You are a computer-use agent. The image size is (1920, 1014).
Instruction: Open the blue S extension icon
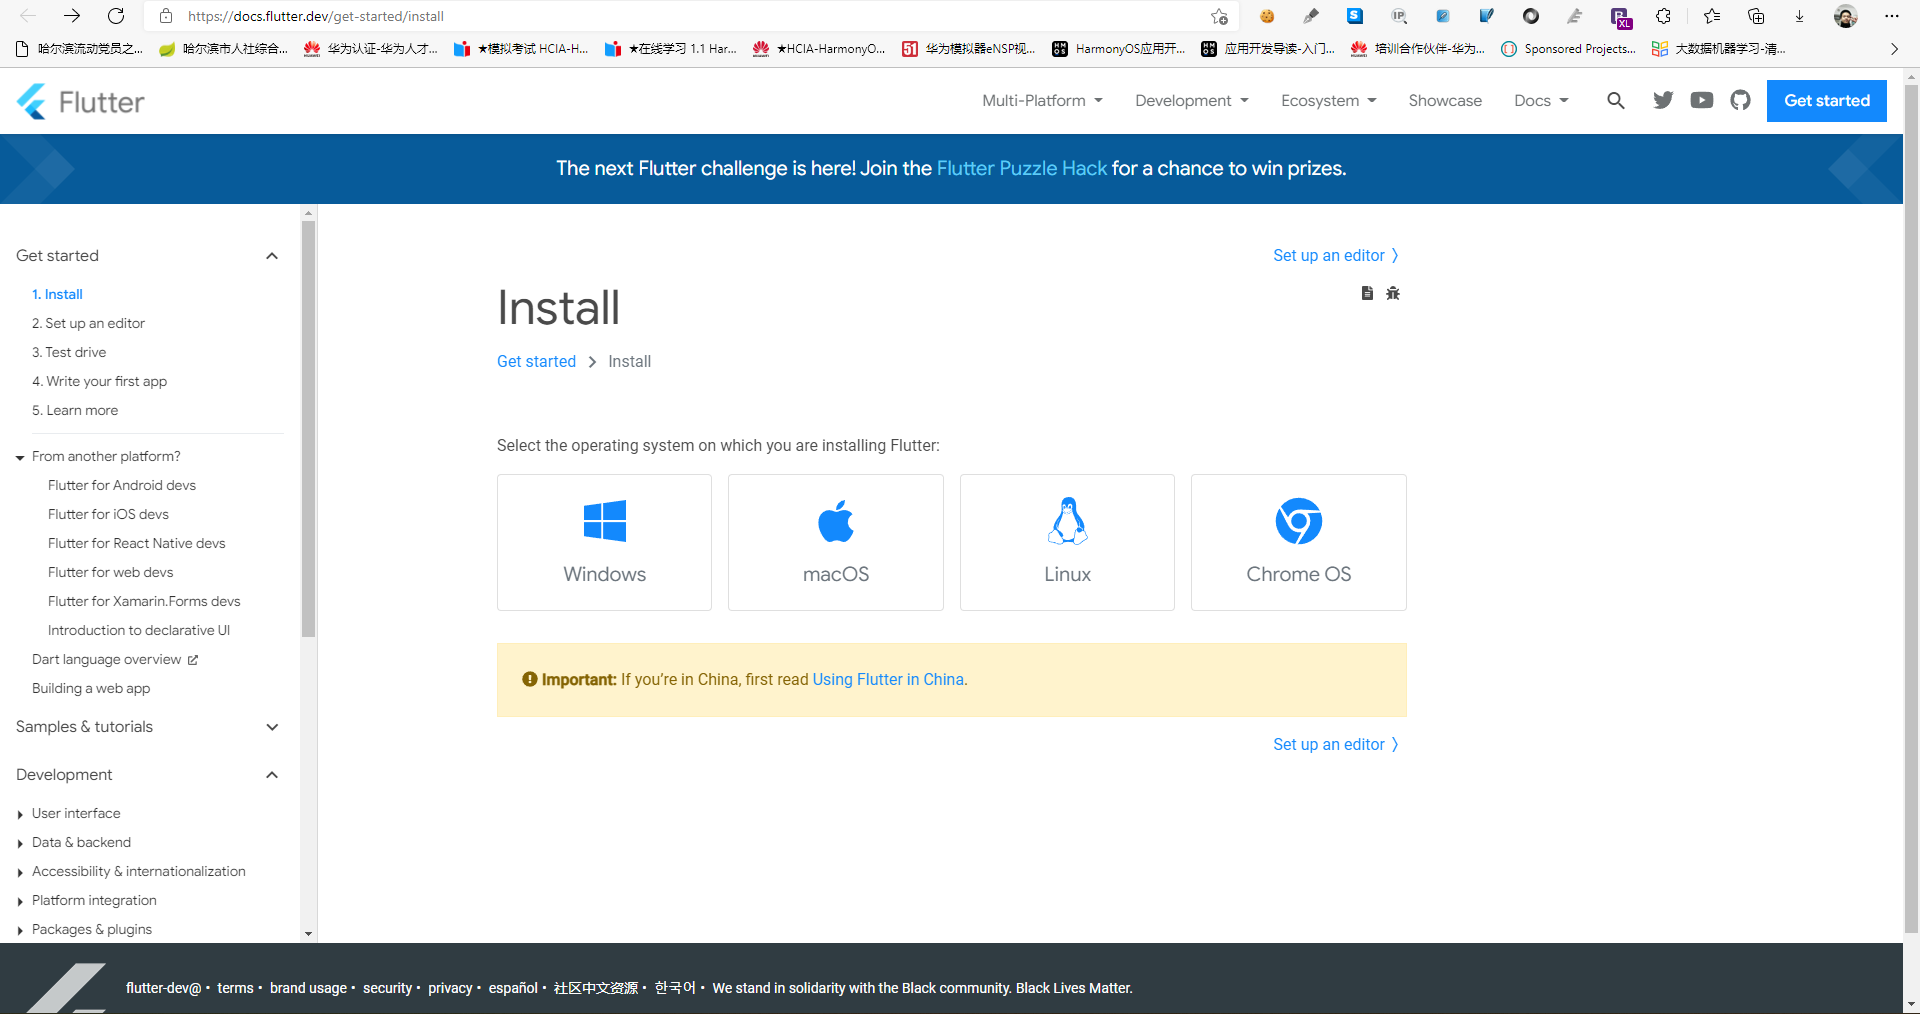tap(1355, 16)
